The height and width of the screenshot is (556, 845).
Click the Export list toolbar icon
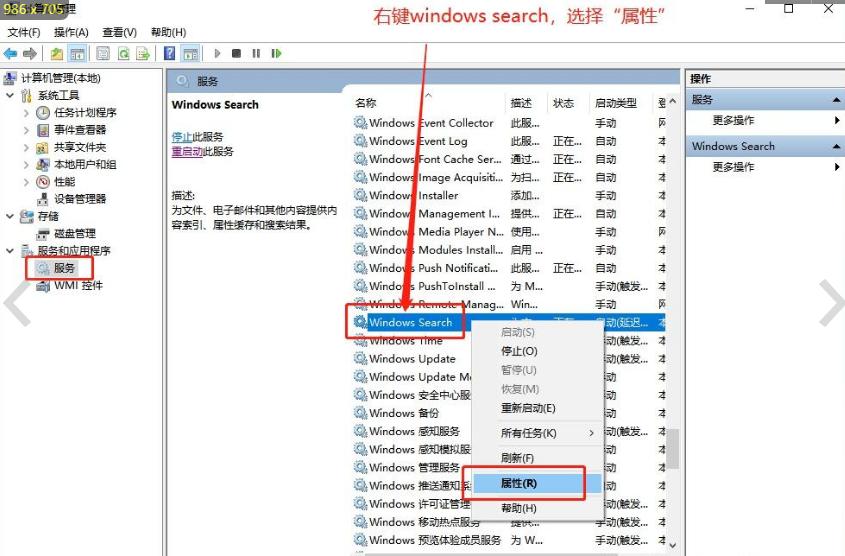coord(143,53)
